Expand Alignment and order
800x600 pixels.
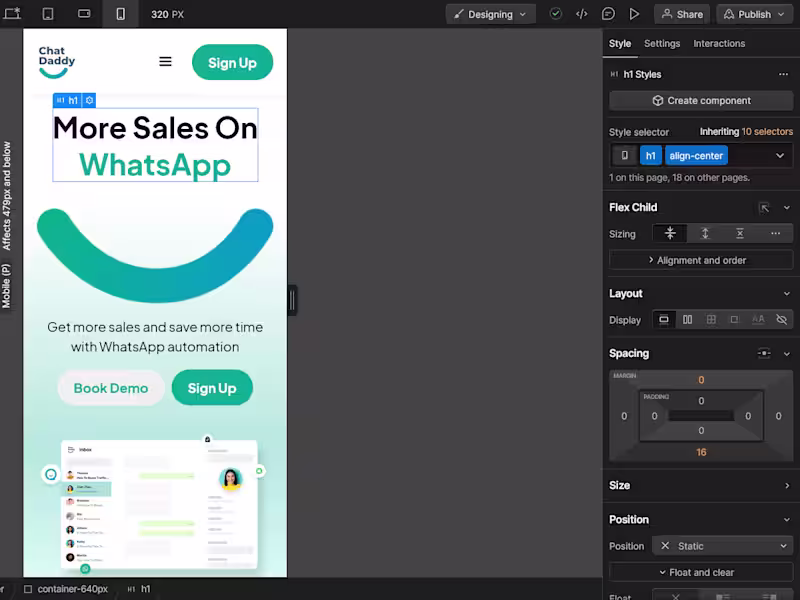701,260
